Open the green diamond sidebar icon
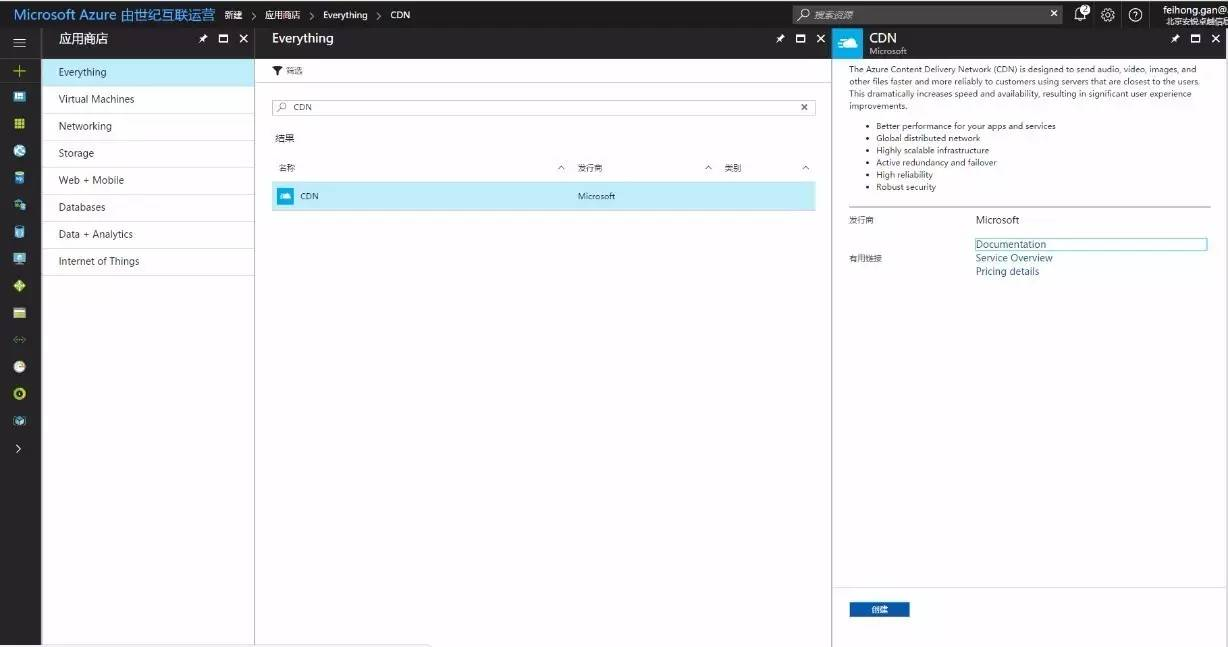 pyautogui.click(x=19, y=286)
